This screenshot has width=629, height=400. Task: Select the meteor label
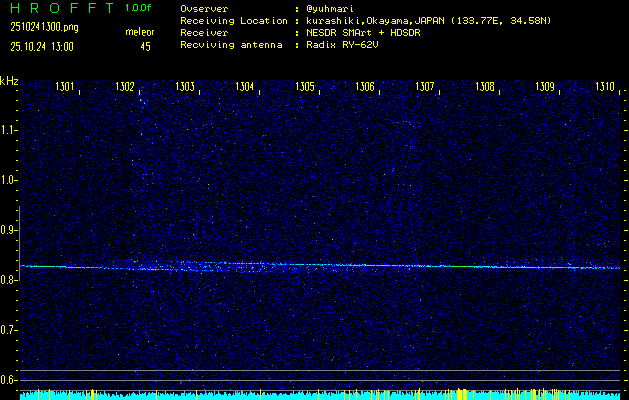139,33
